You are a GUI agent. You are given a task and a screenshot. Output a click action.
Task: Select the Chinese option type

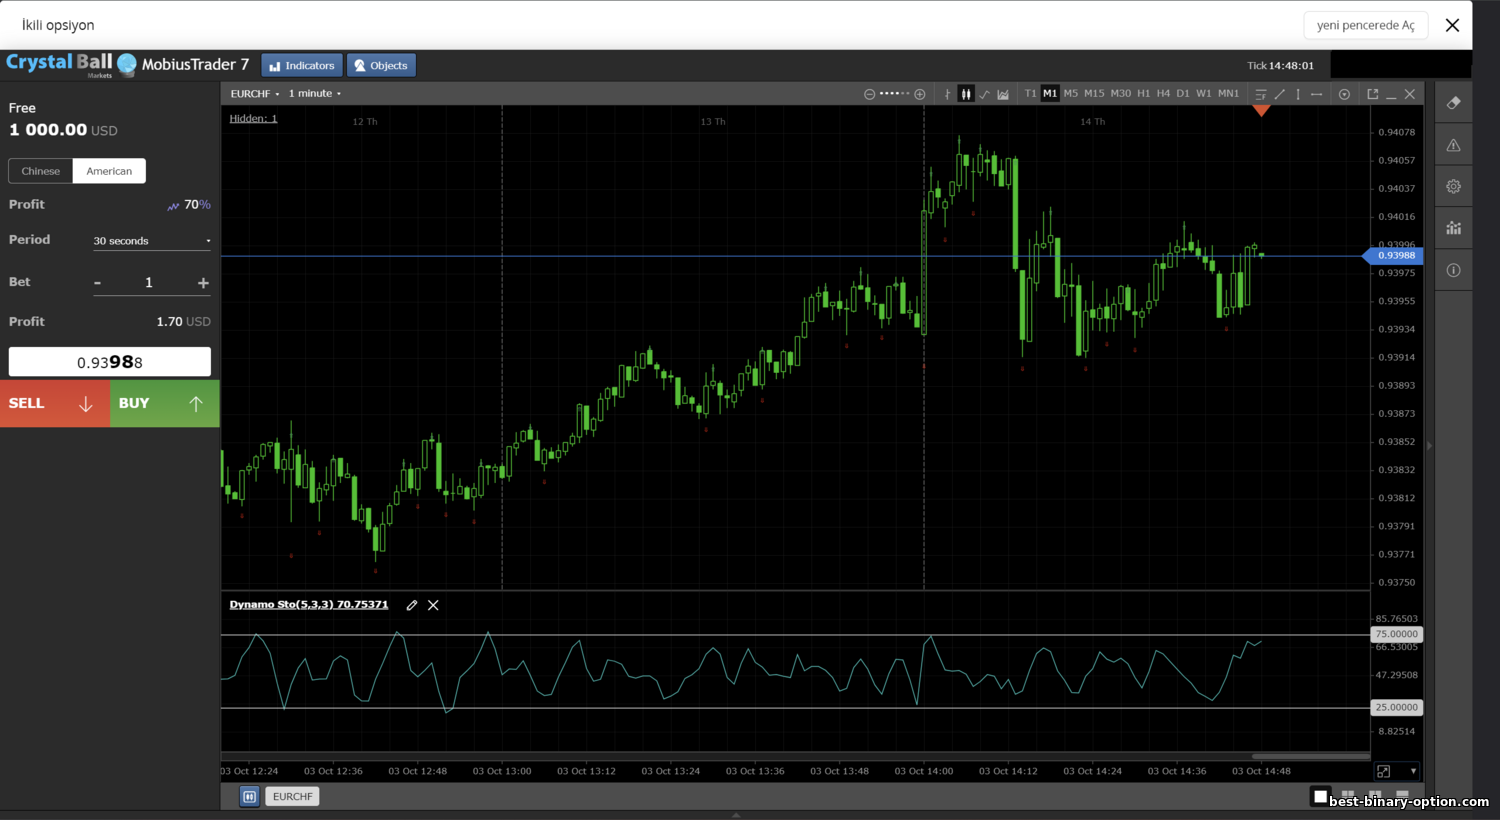[x=41, y=171]
